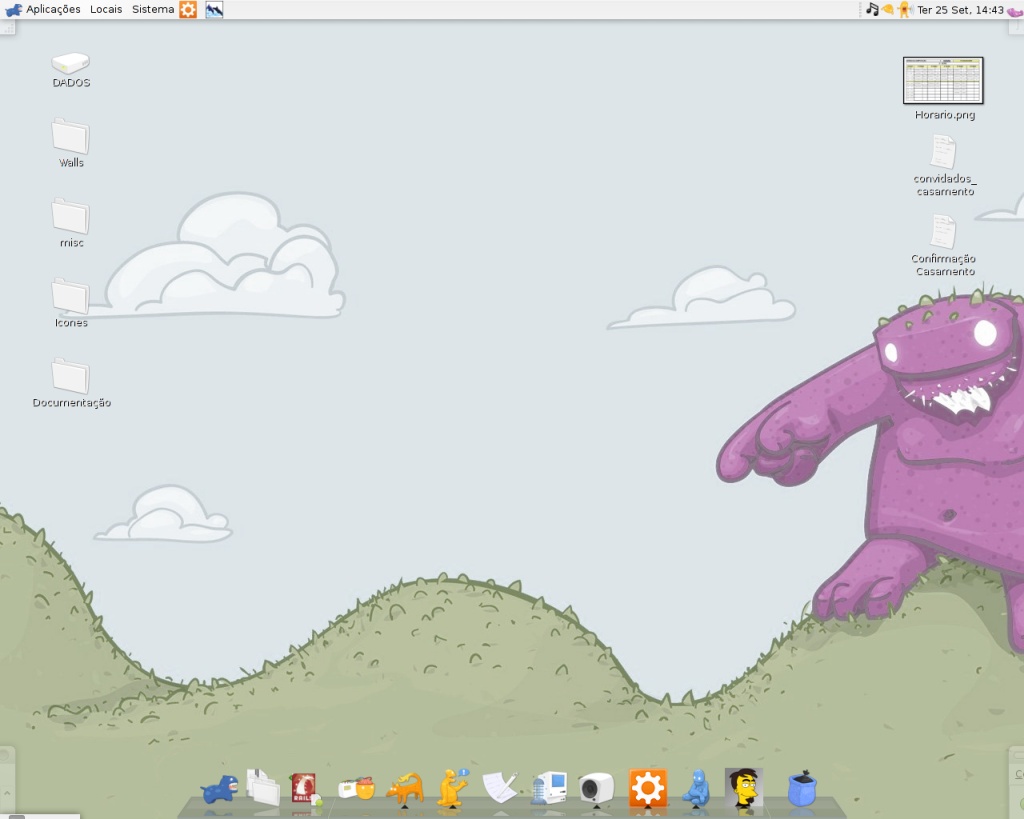Viewport: 1024px width, 819px height.
Task: Open the cartoon face avatar dock icon
Action: click(x=744, y=787)
